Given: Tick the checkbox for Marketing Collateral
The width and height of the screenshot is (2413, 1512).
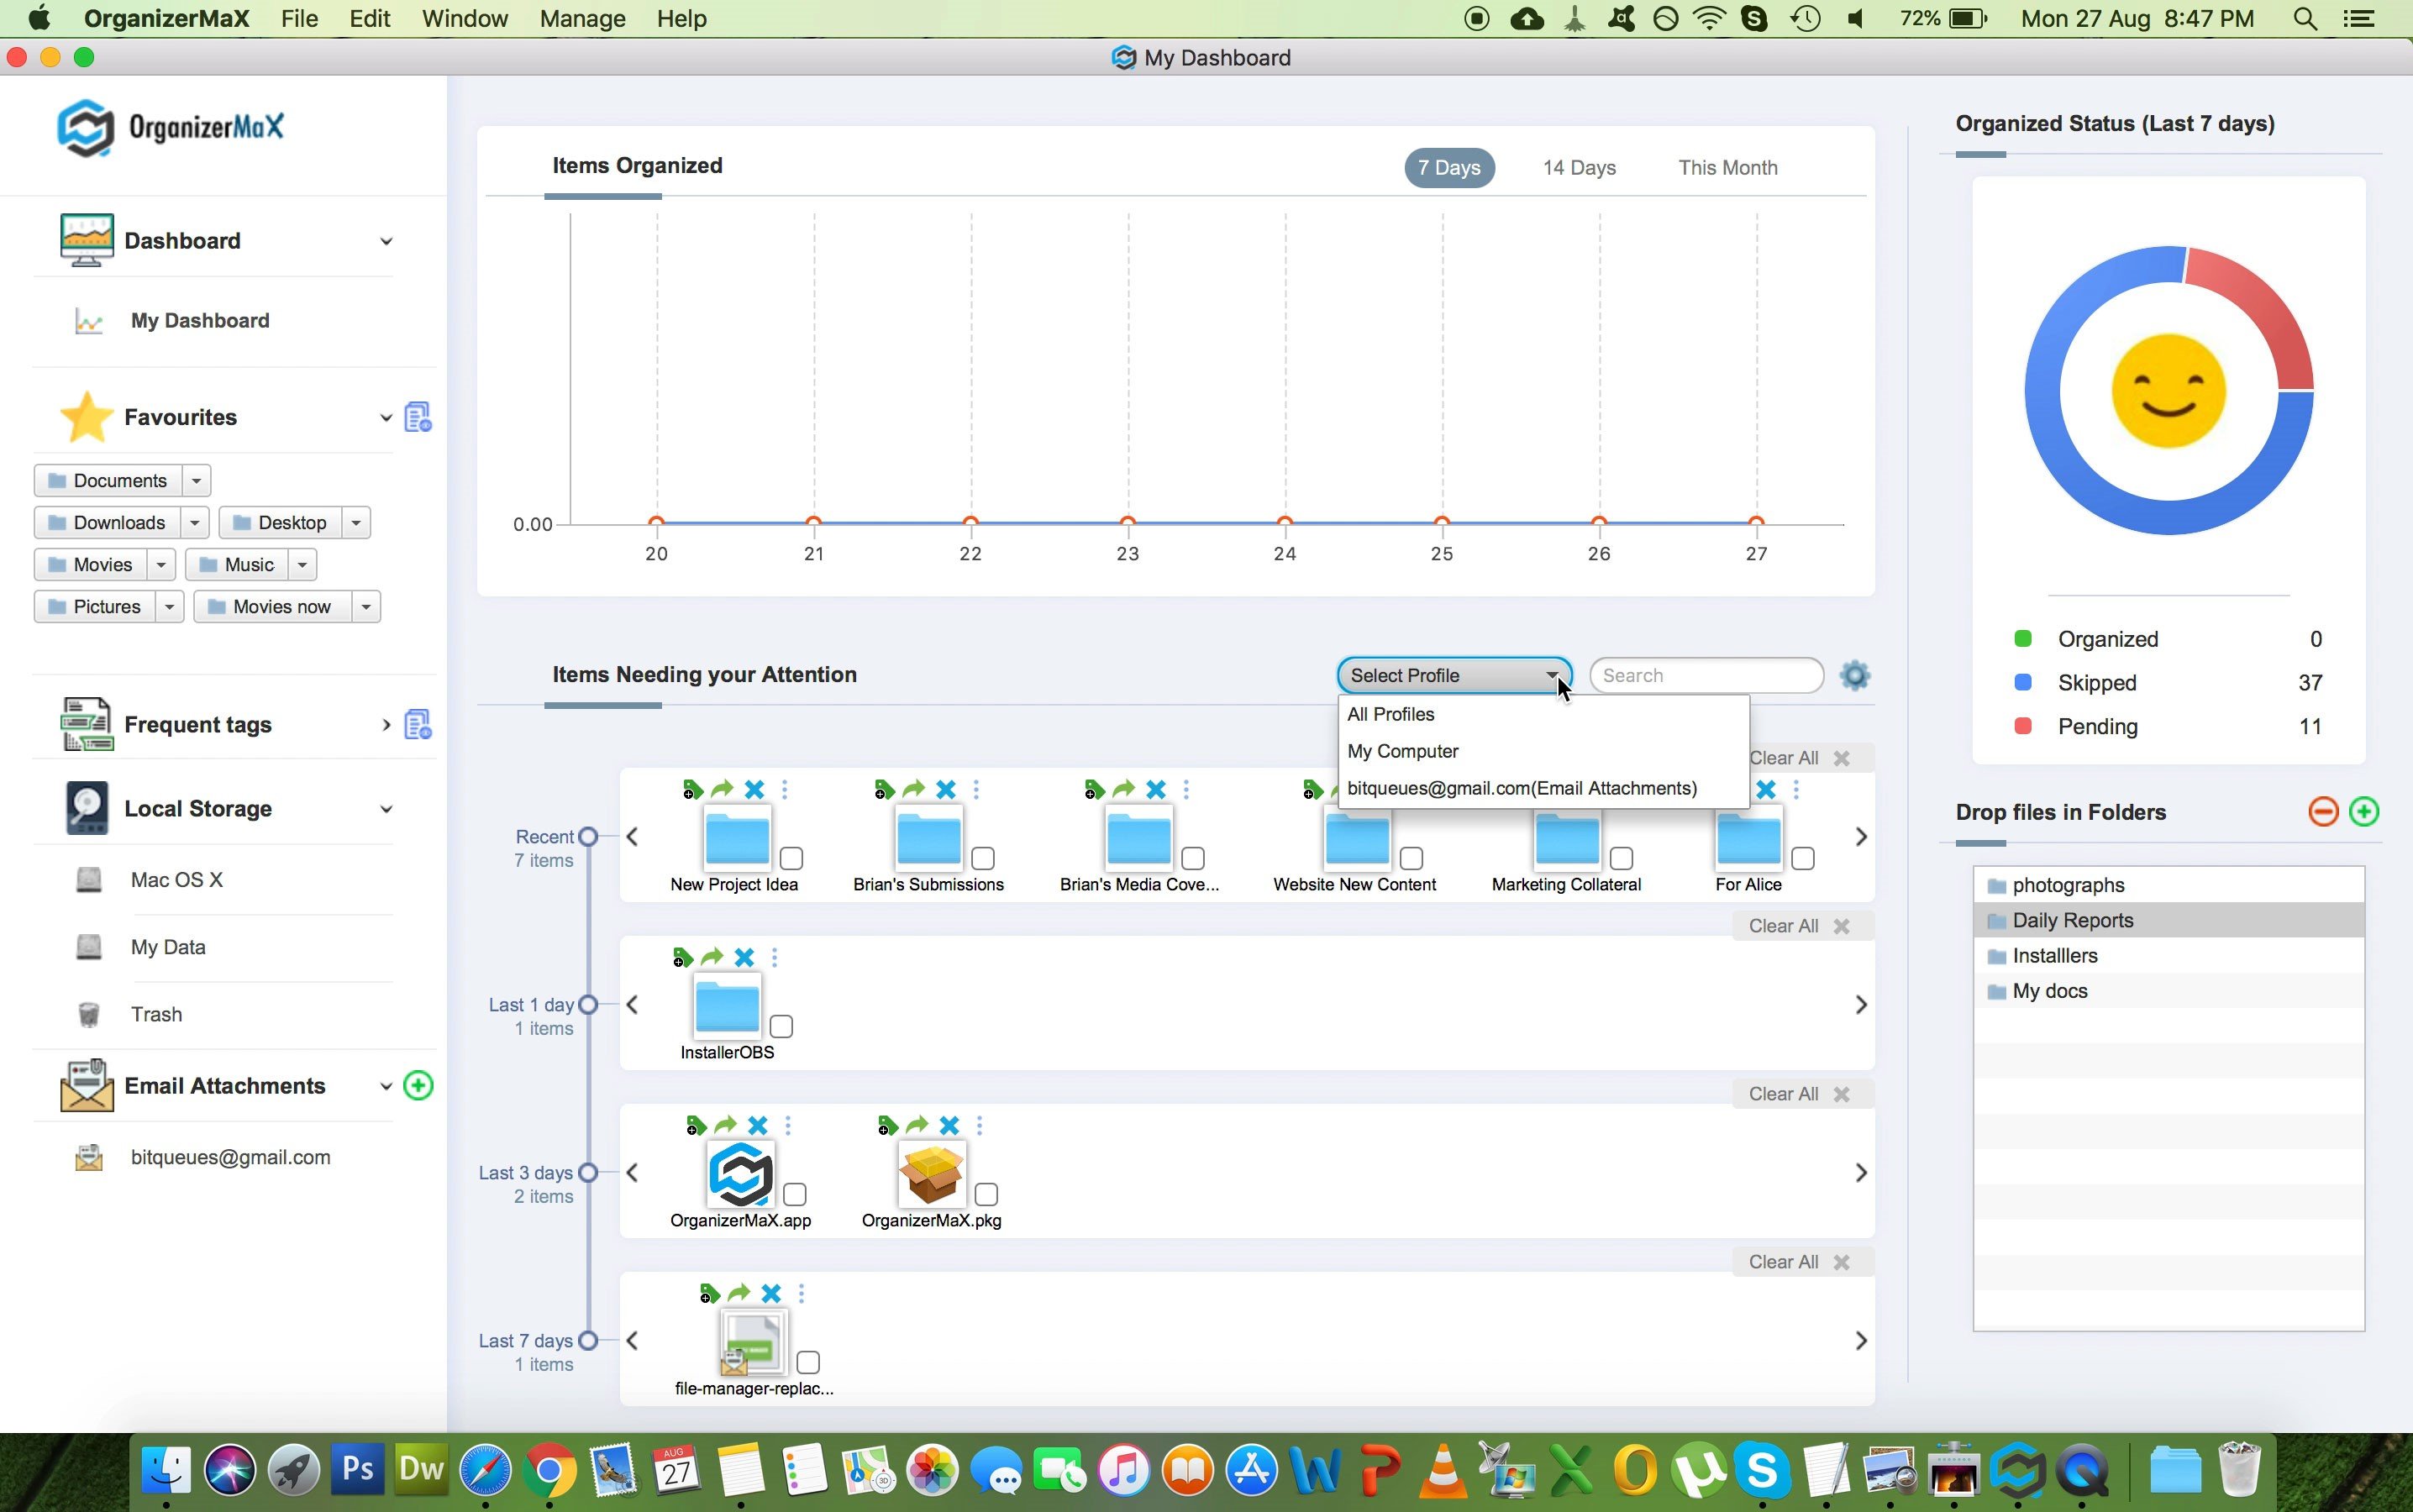Looking at the screenshot, I should coord(1622,858).
